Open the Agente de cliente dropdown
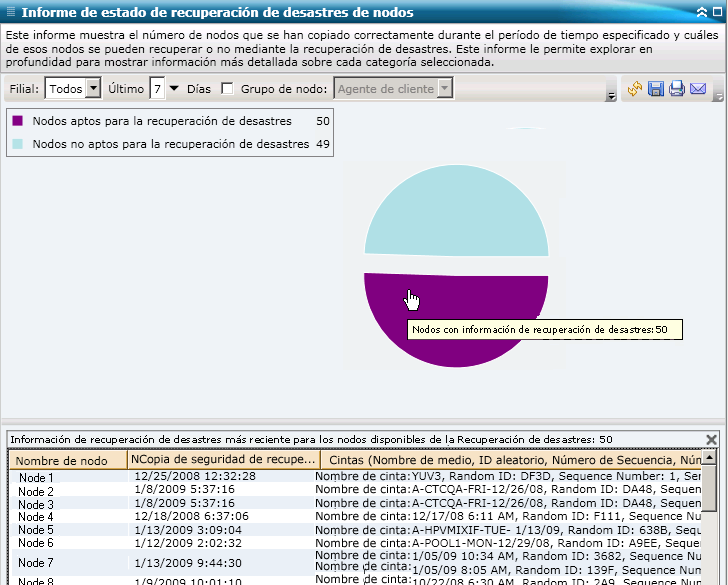Viewport: 728px width, 585px height. [x=445, y=89]
